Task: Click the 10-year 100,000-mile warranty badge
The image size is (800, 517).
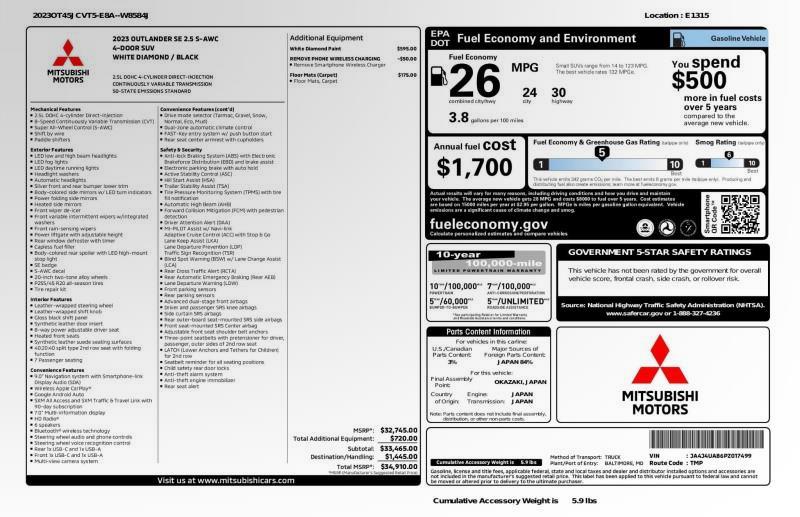Action: 487,262
